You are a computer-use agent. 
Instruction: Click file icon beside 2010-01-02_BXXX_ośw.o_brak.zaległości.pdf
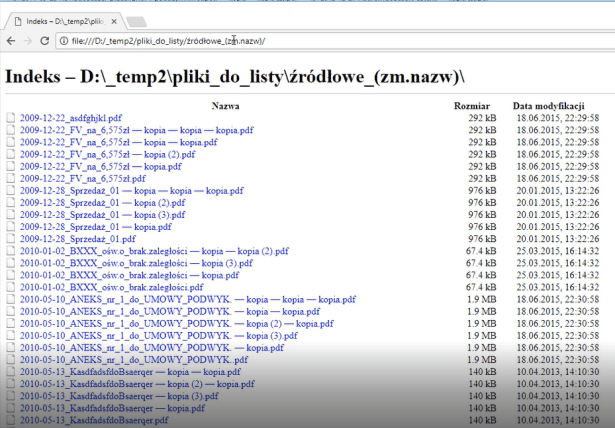(11, 287)
